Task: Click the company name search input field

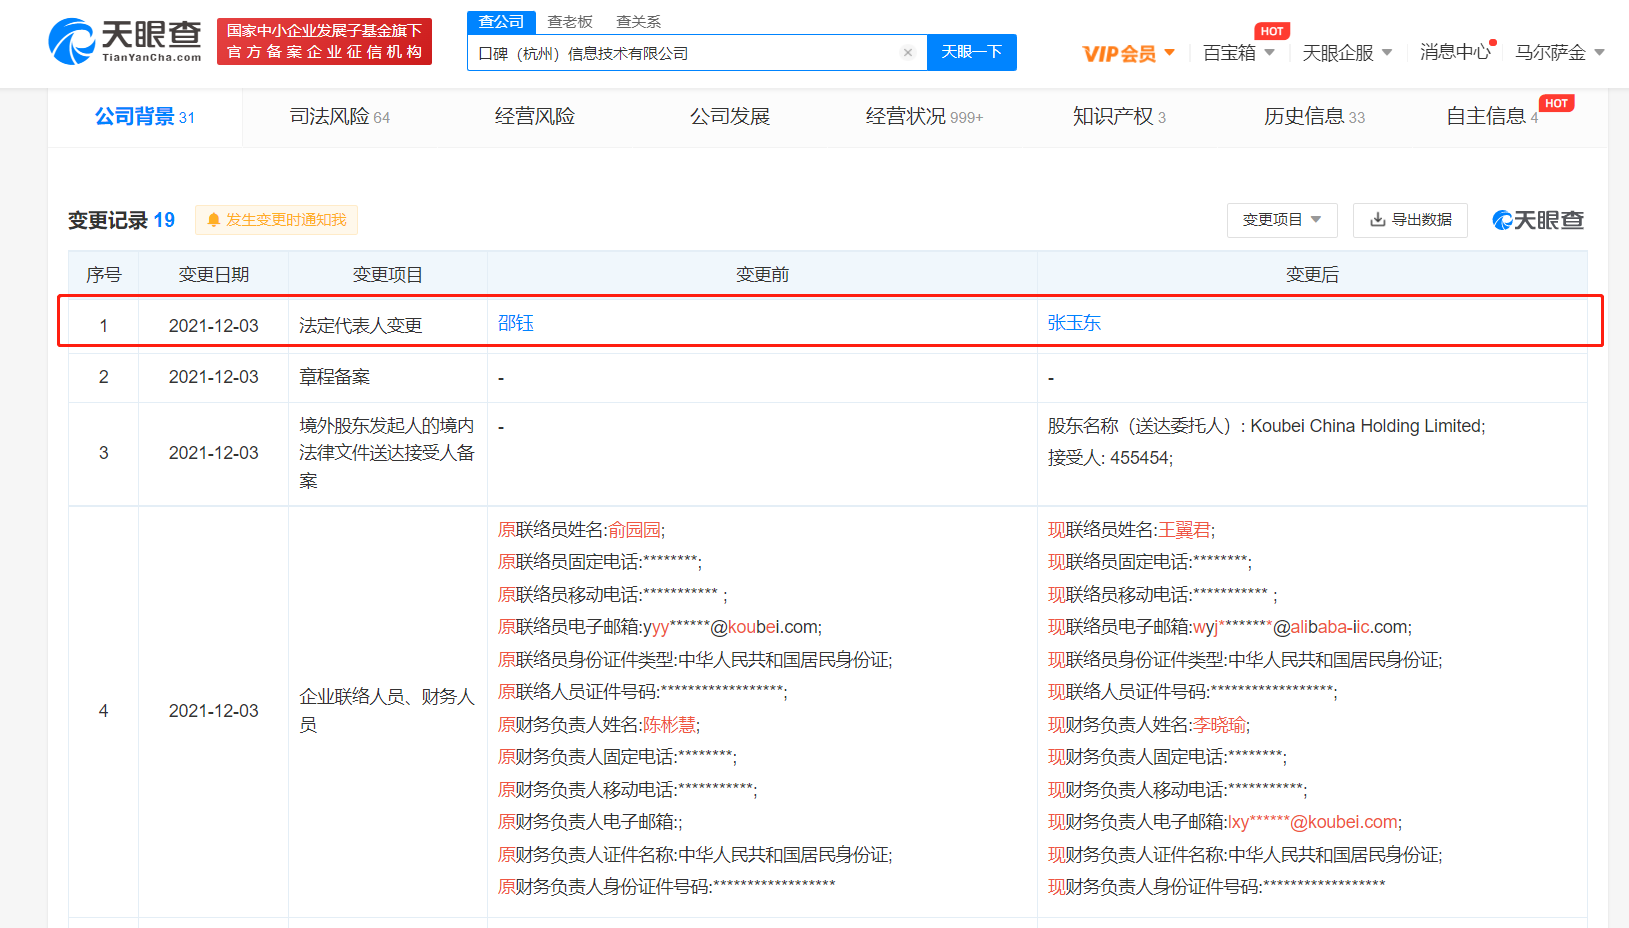Action: (x=685, y=53)
